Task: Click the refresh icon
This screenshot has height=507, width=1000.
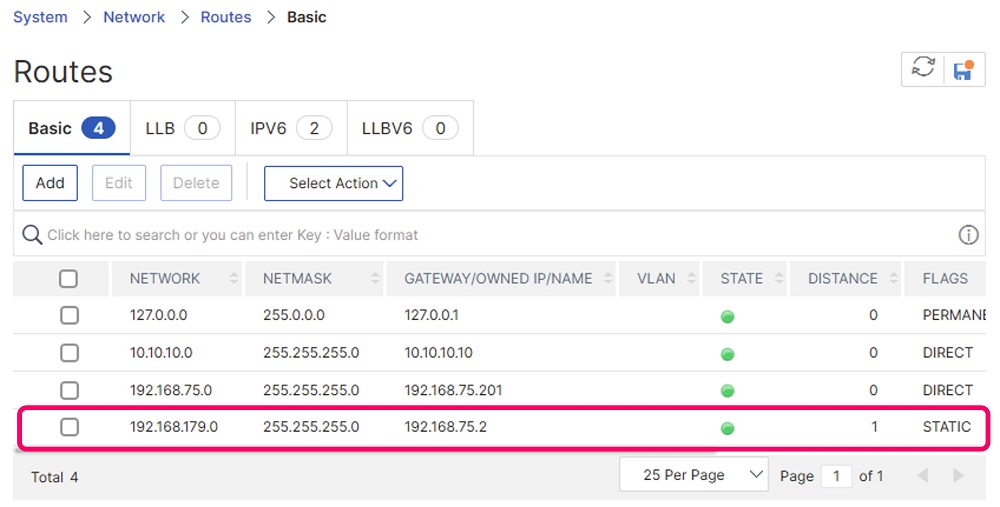Action: click(923, 68)
